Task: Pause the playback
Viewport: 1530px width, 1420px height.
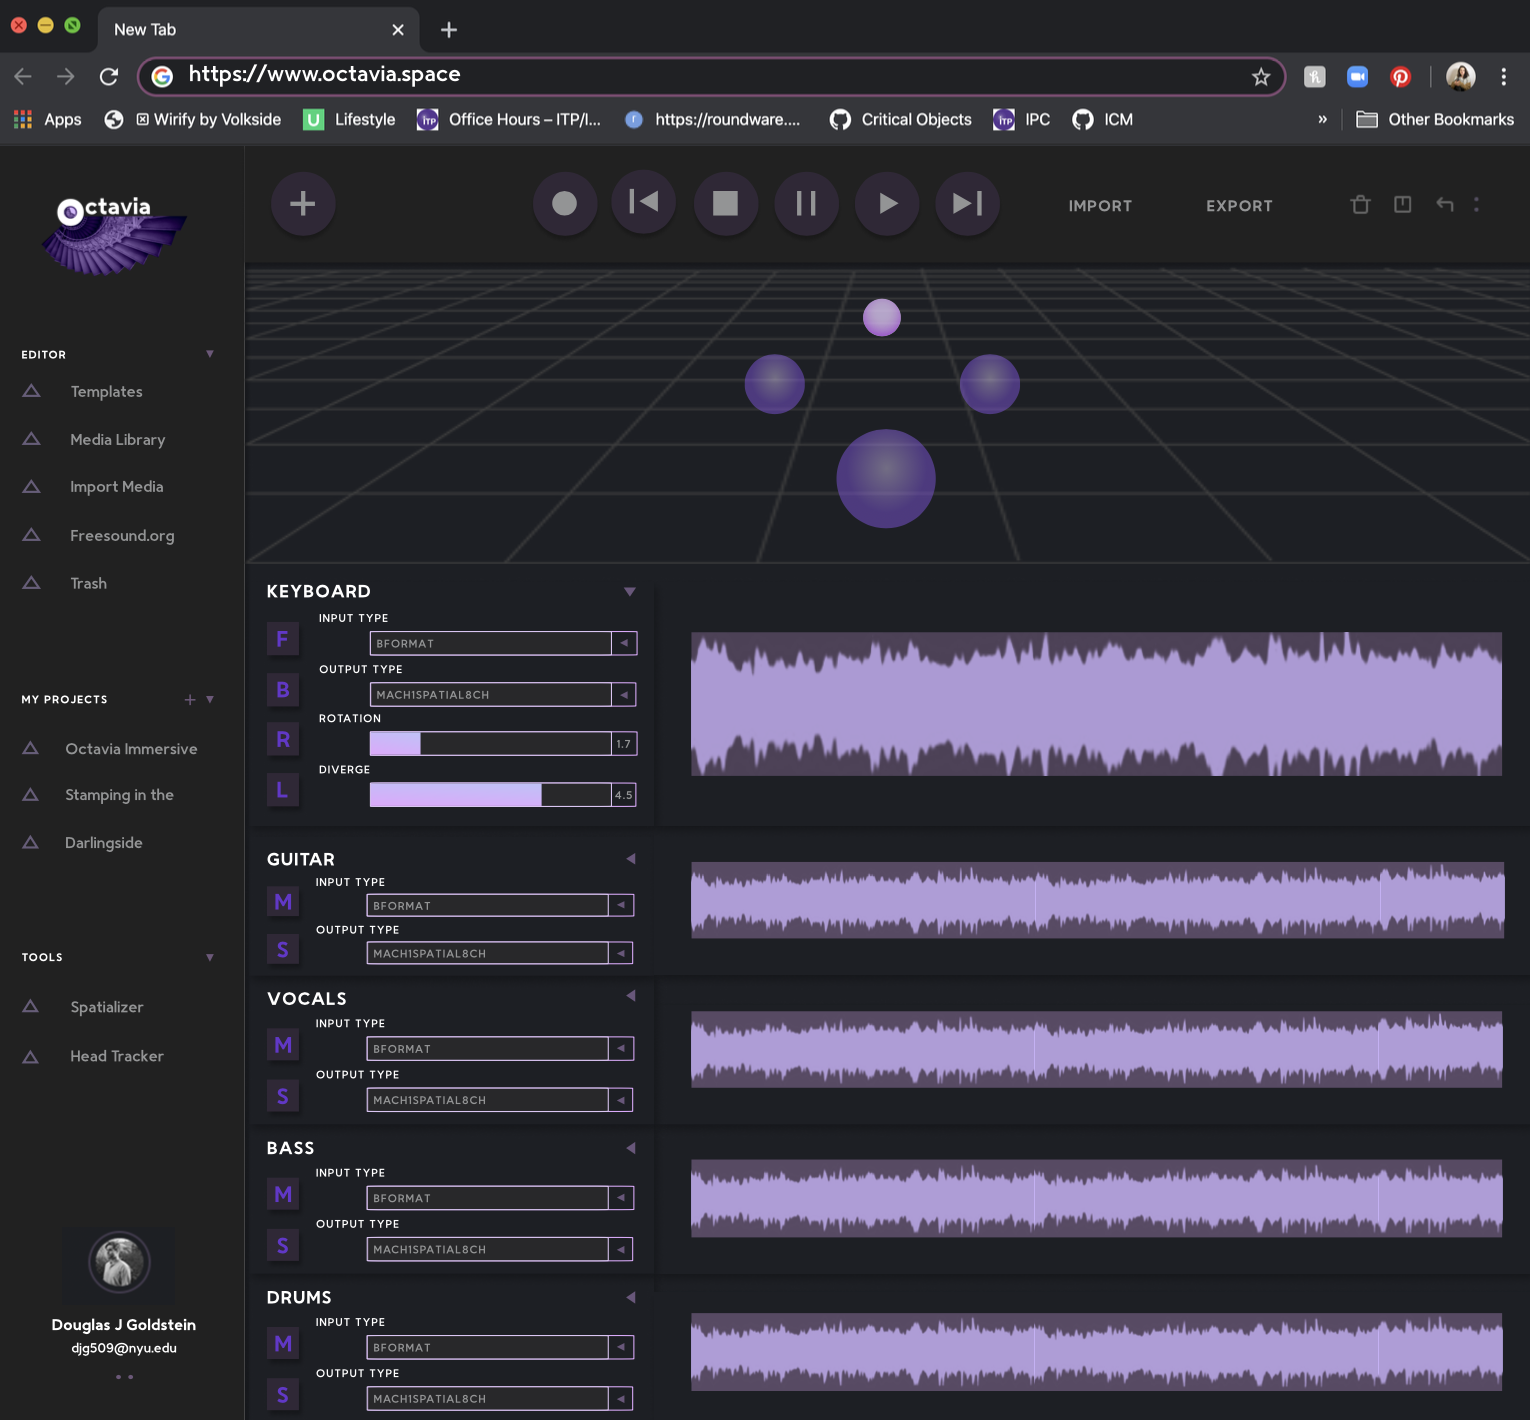Action: [x=806, y=204]
